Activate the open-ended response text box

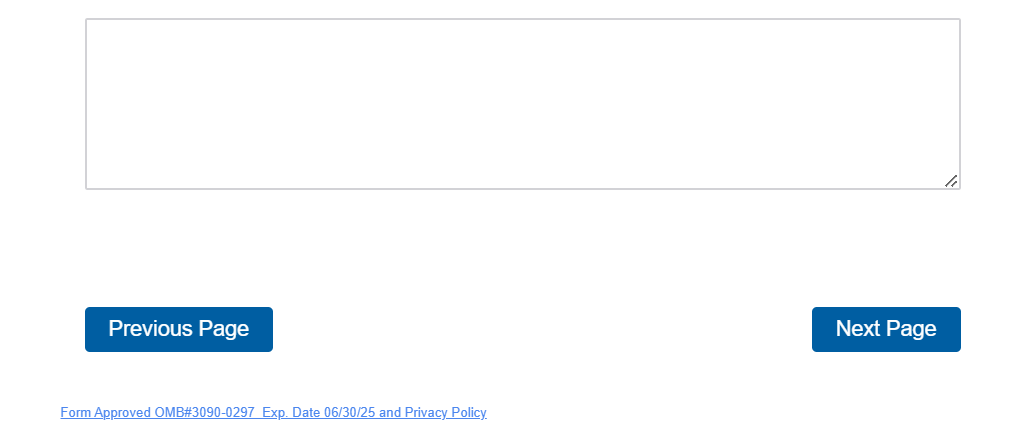click(522, 103)
